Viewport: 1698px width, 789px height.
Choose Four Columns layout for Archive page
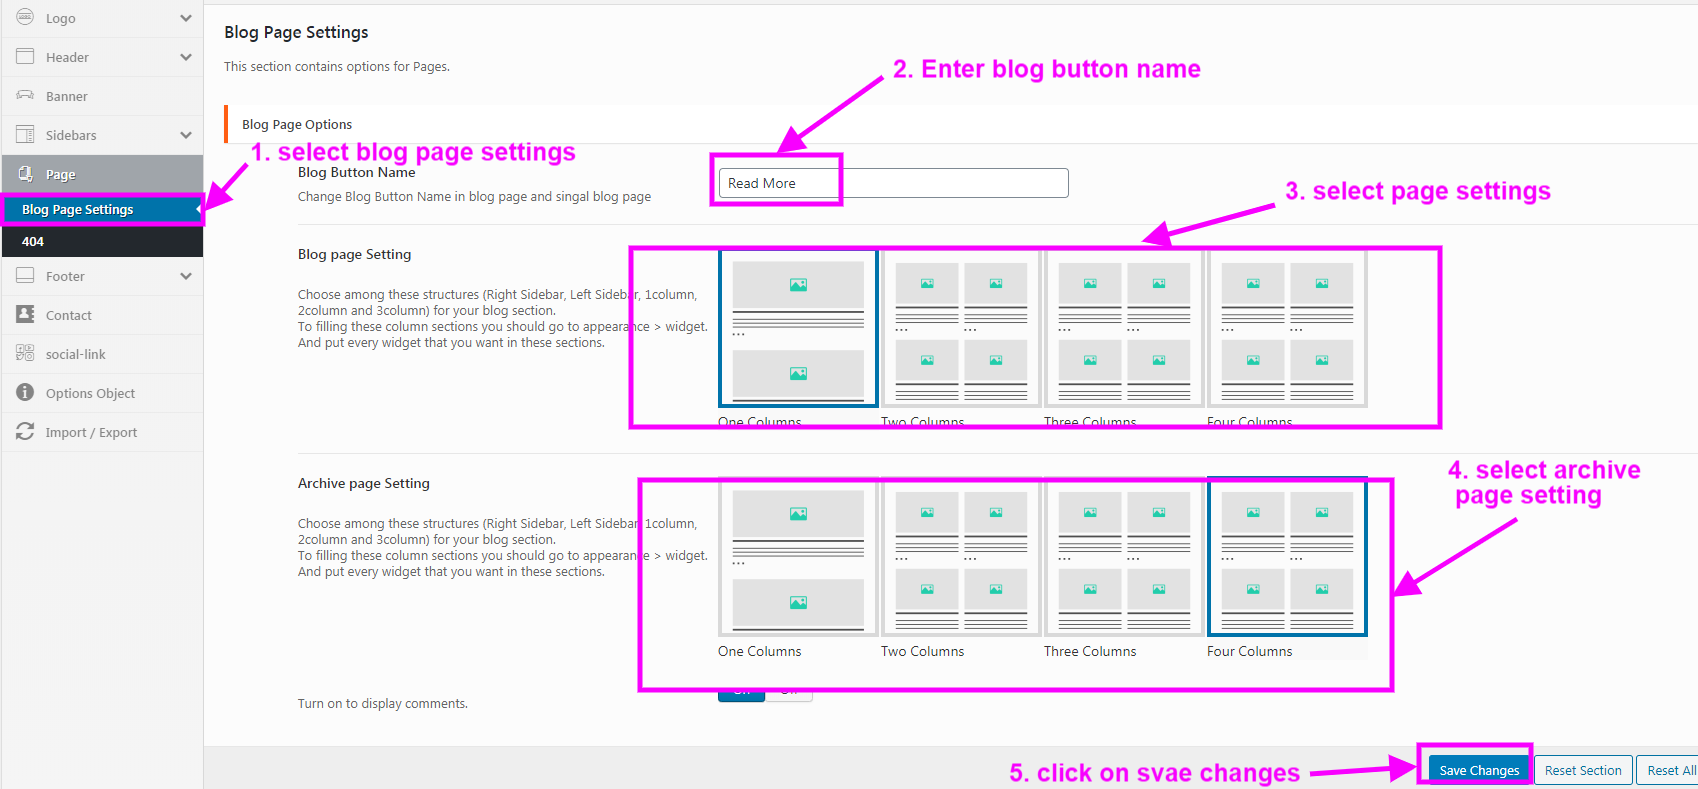pyautogui.click(x=1287, y=557)
